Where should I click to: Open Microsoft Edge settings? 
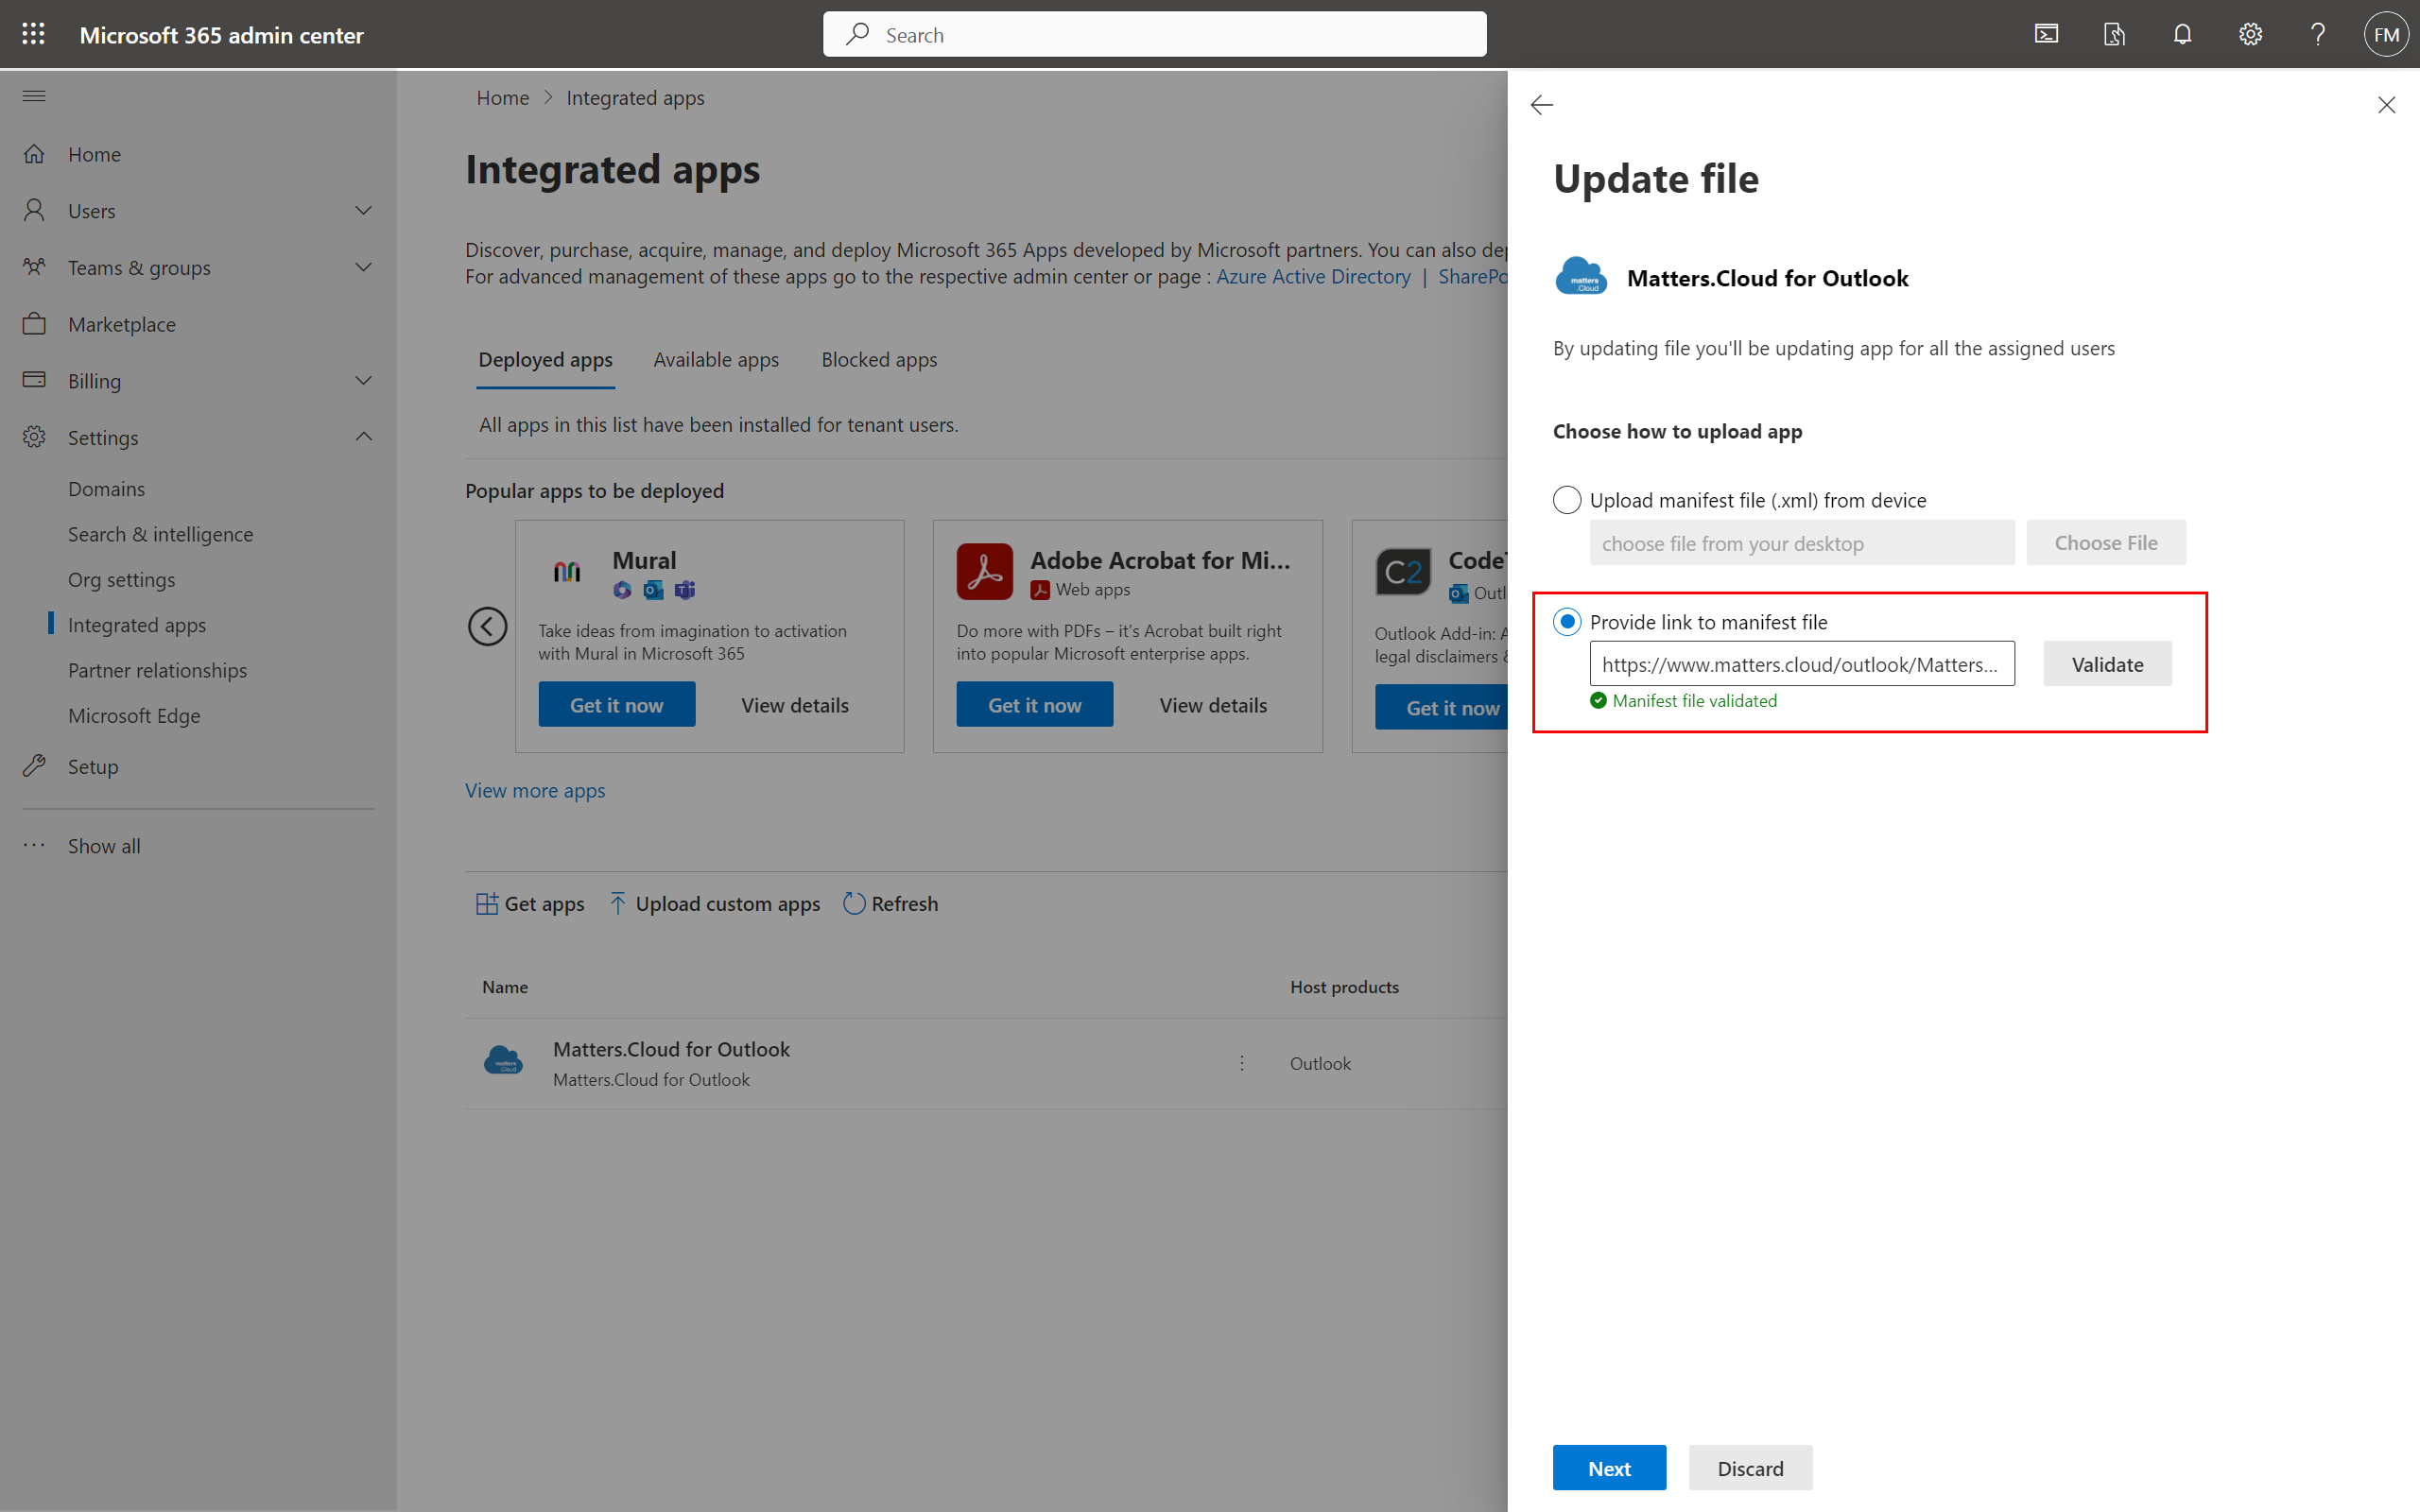(134, 715)
